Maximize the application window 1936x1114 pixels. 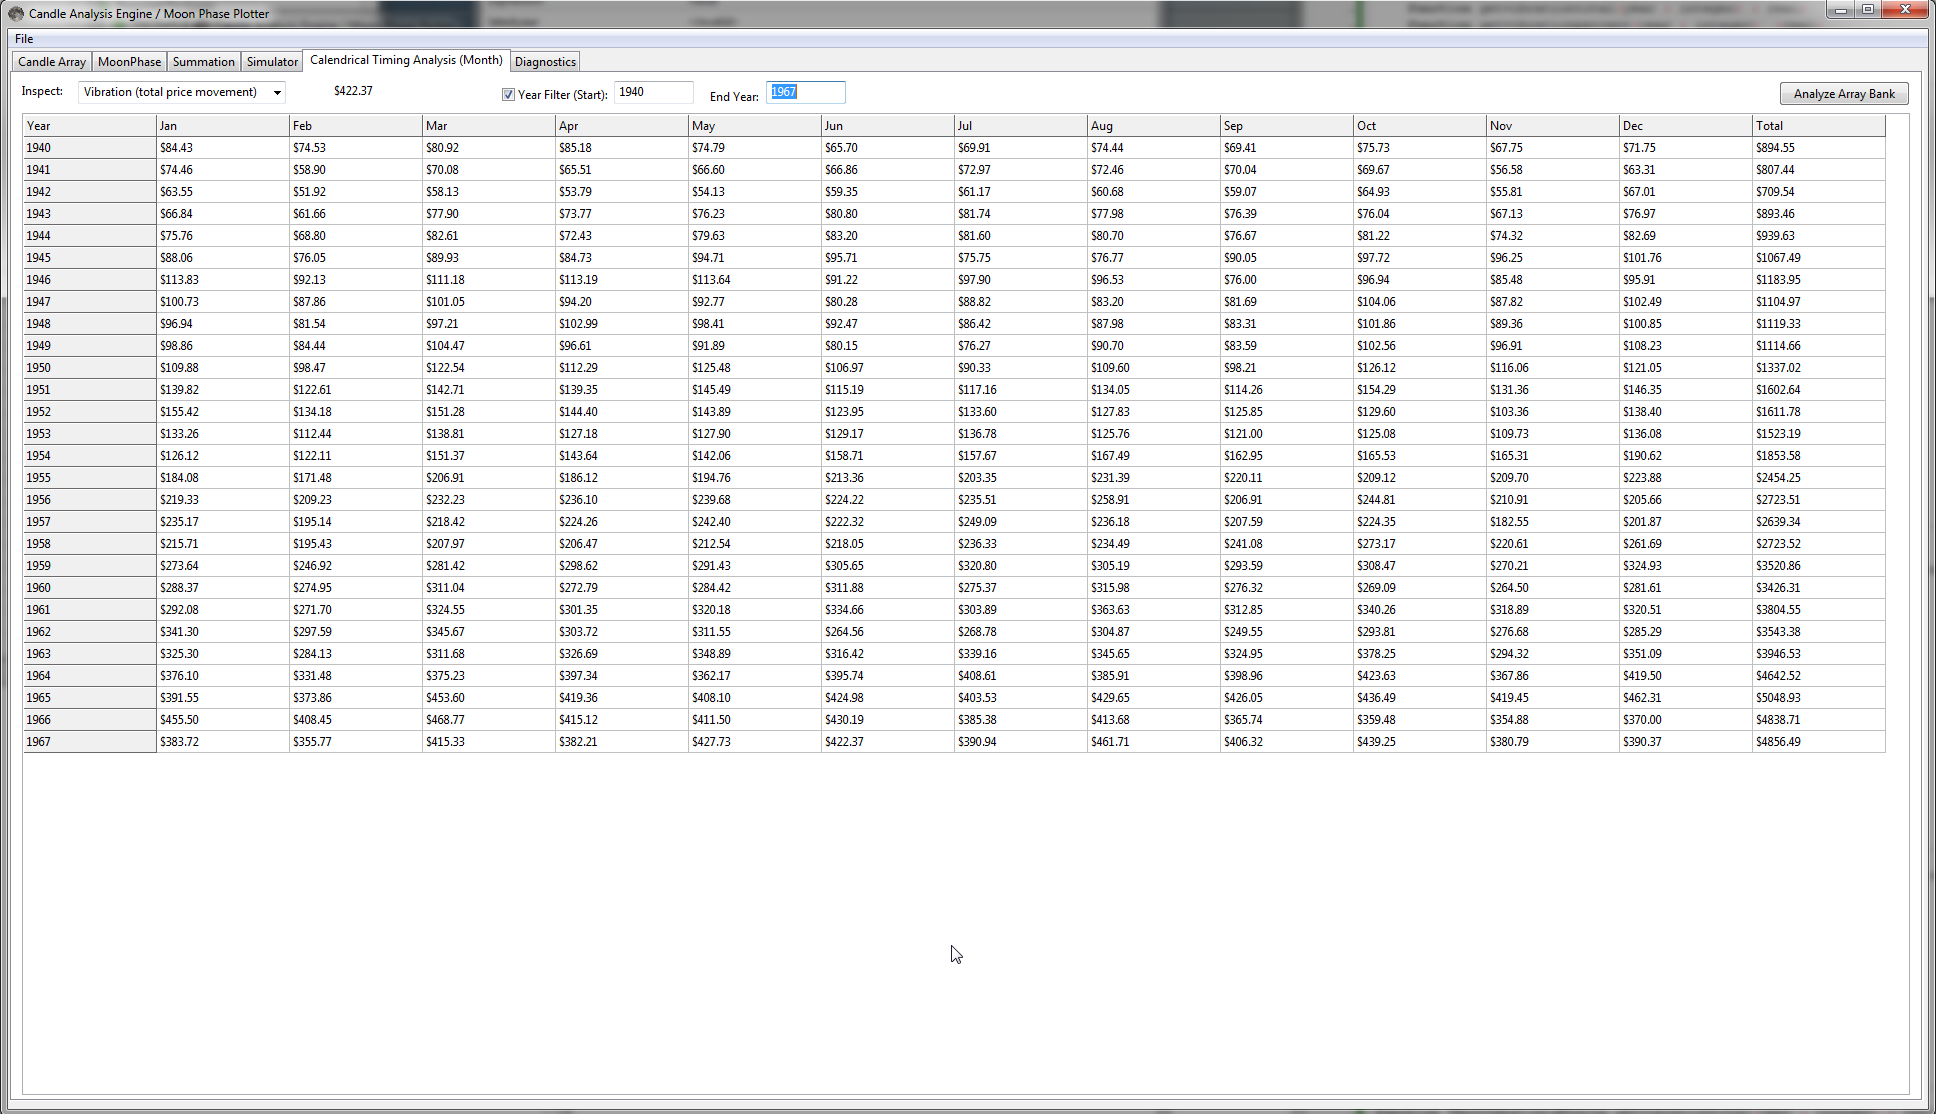click(x=1867, y=10)
